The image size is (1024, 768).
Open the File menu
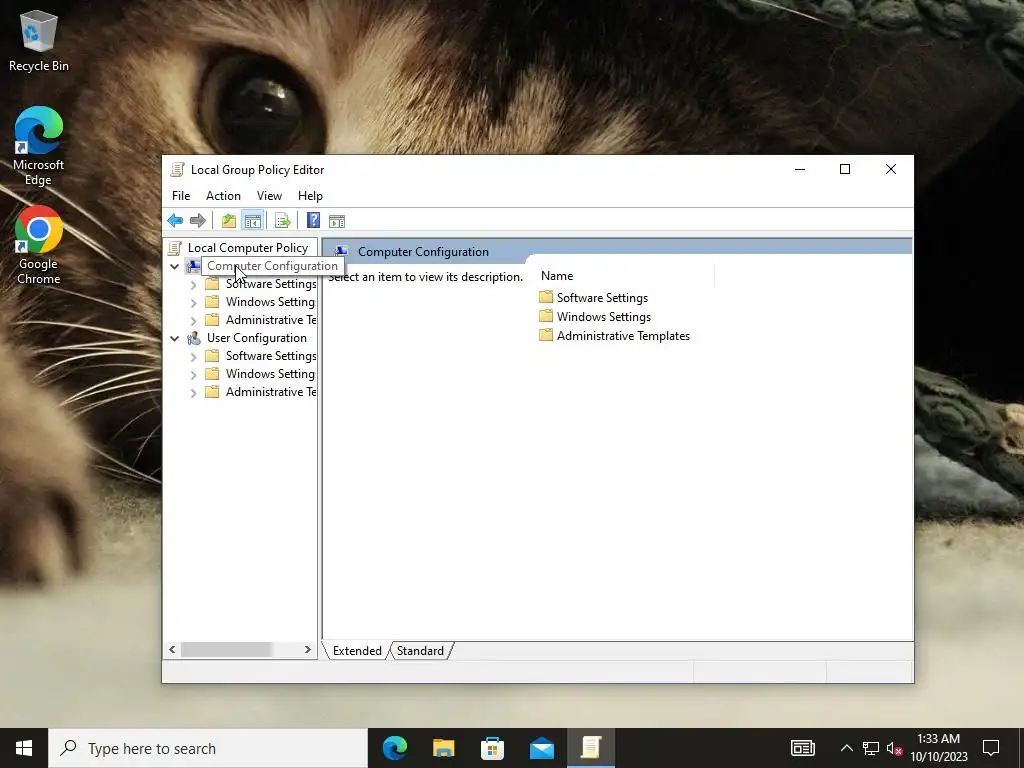(x=181, y=196)
